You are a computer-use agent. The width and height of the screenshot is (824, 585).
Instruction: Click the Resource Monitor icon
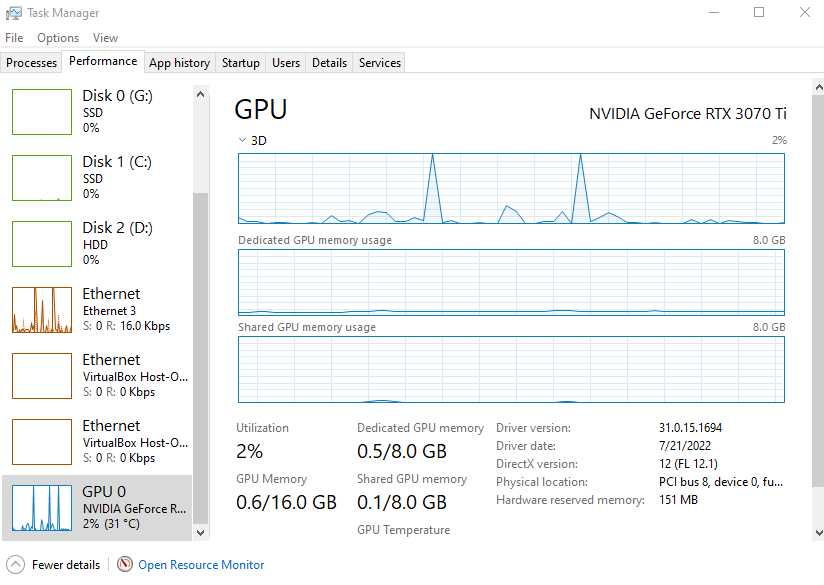point(125,565)
